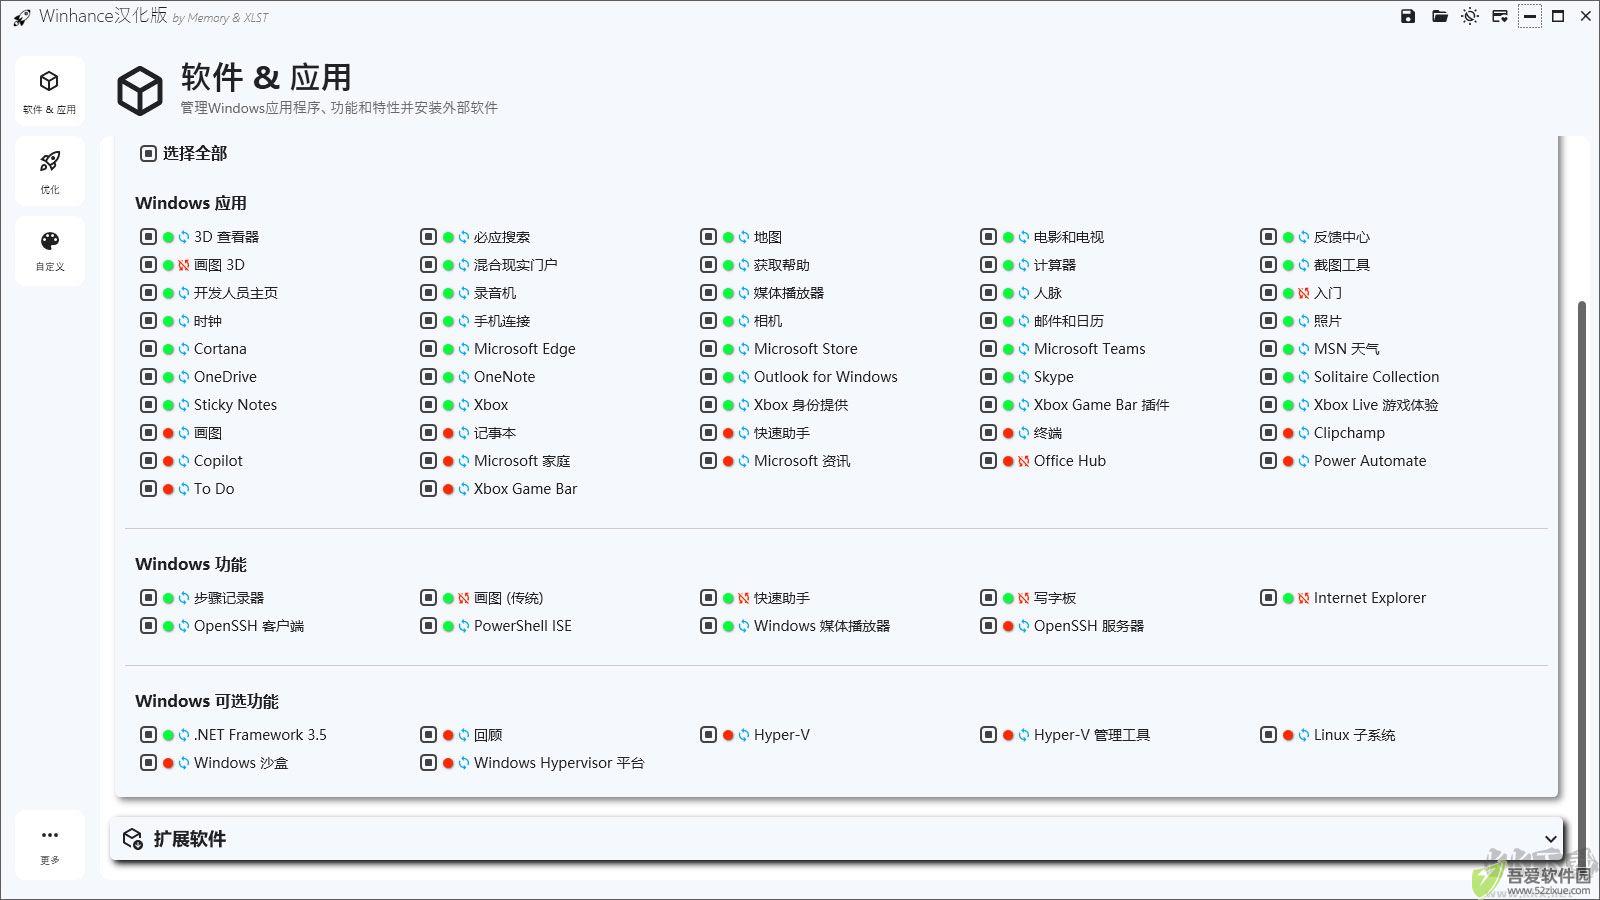Image resolution: width=1600 pixels, height=900 pixels.
Task: Toggle the 反馈中心 checkbox
Action: click(1268, 237)
